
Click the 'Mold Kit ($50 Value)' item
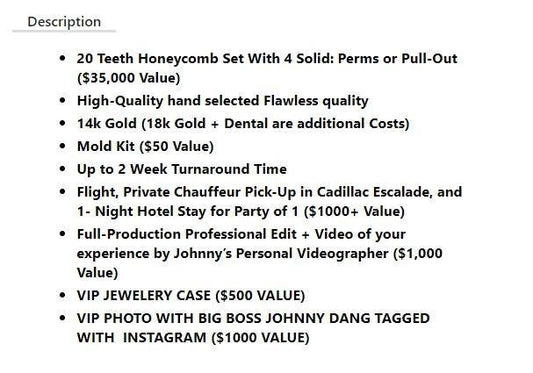click(145, 146)
